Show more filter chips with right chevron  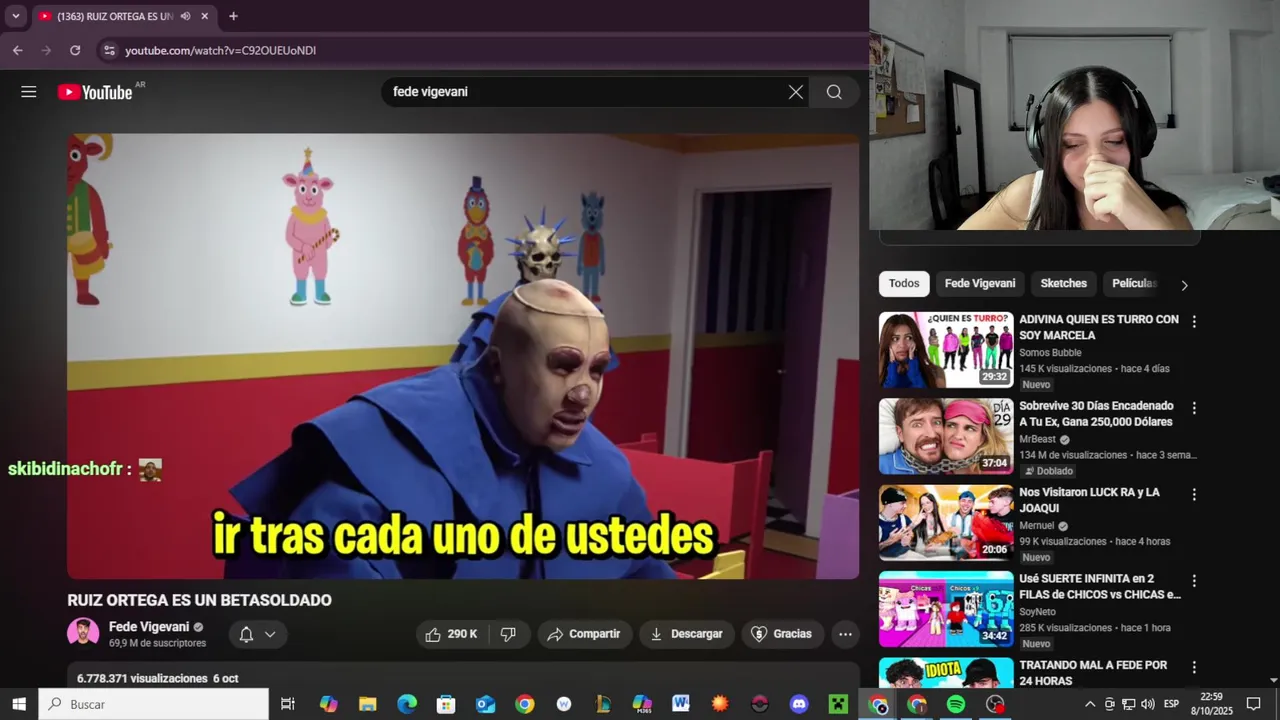[x=1184, y=285]
